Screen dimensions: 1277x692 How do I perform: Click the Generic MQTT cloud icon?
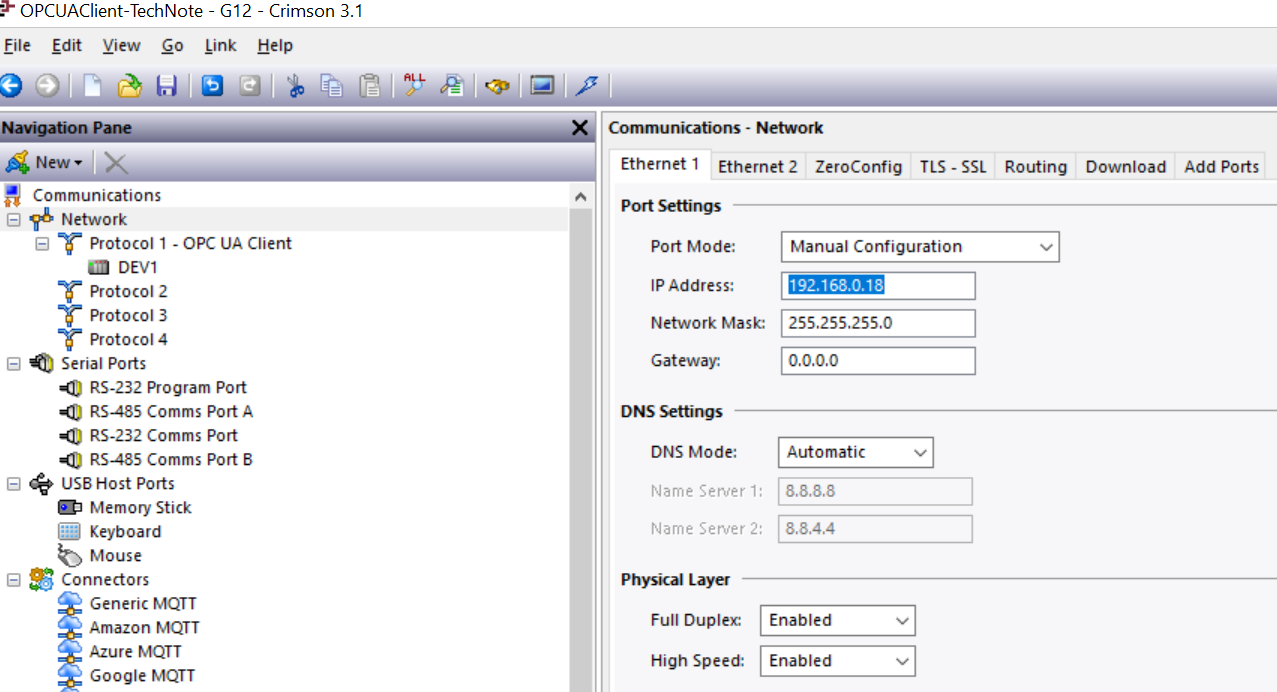click(x=69, y=603)
